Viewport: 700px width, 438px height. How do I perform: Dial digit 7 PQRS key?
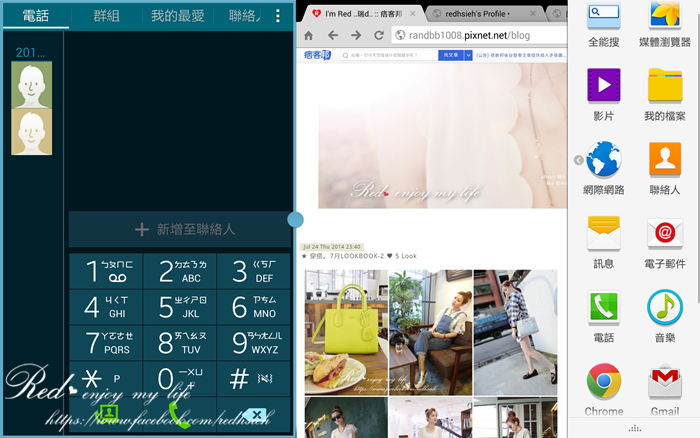pos(106,343)
